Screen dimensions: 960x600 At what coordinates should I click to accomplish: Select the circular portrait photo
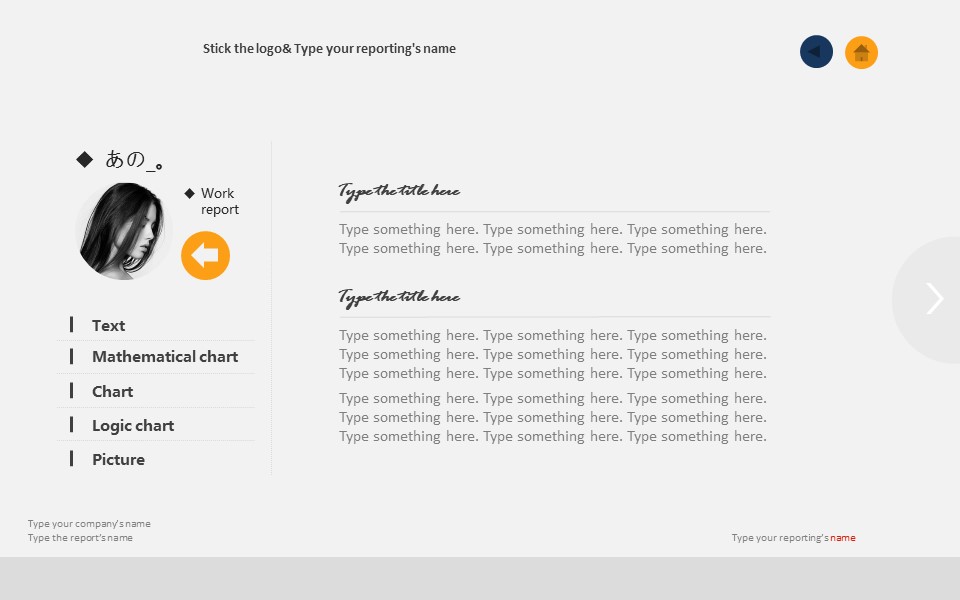124,231
